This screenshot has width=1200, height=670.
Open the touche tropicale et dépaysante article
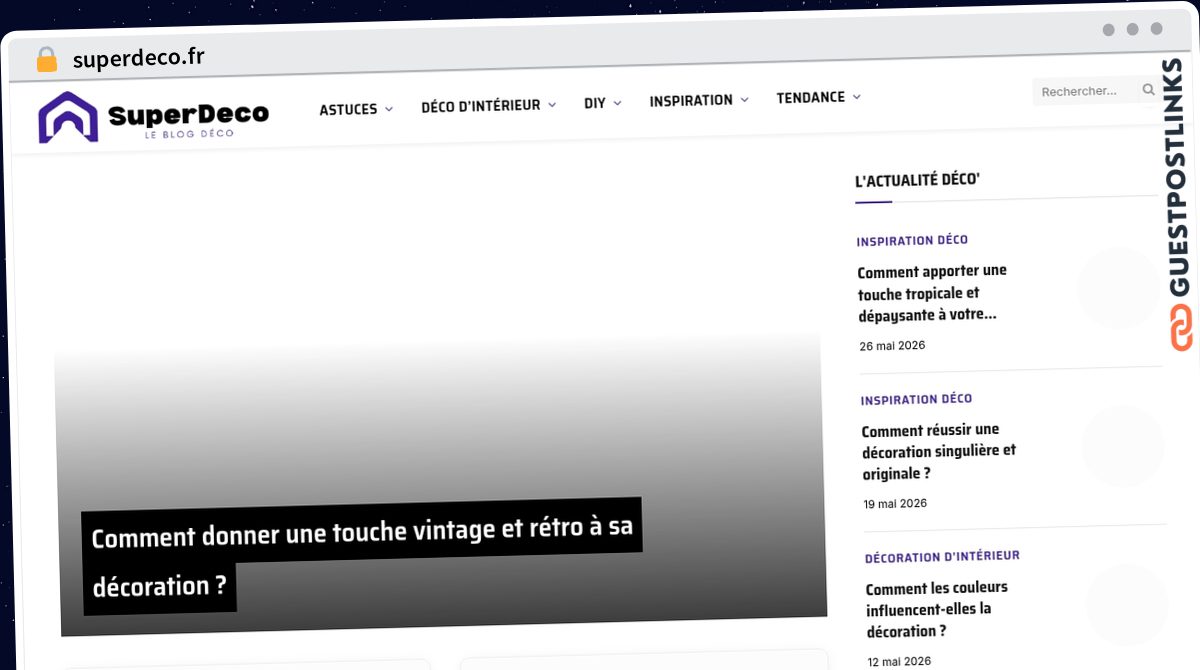click(932, 292)
